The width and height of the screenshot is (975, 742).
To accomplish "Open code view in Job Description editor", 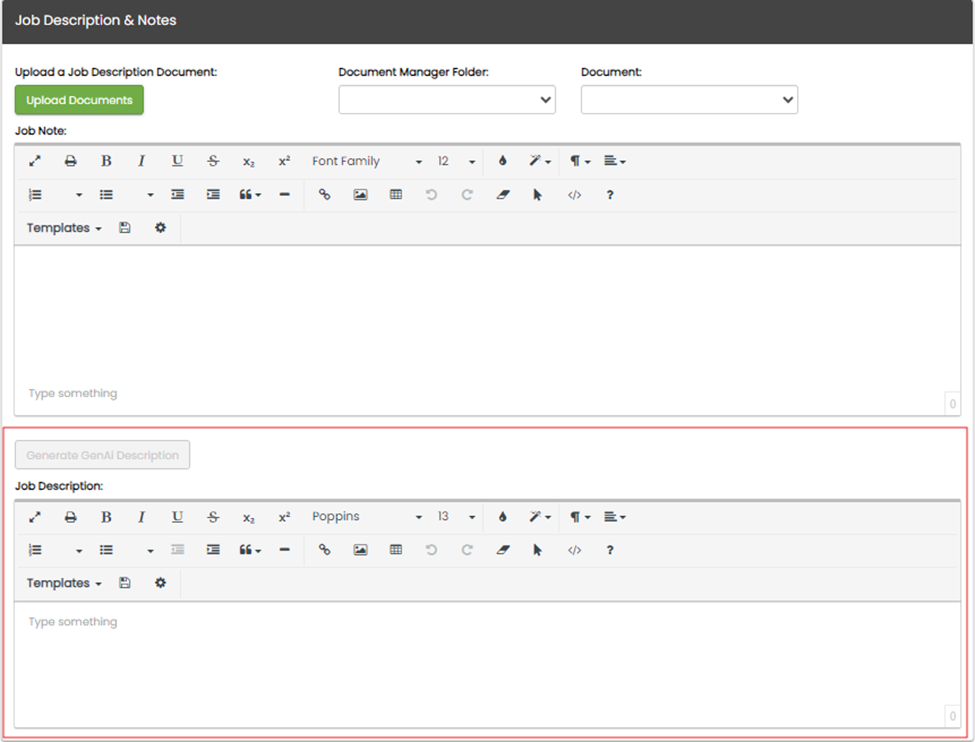I will pos(574,550).
